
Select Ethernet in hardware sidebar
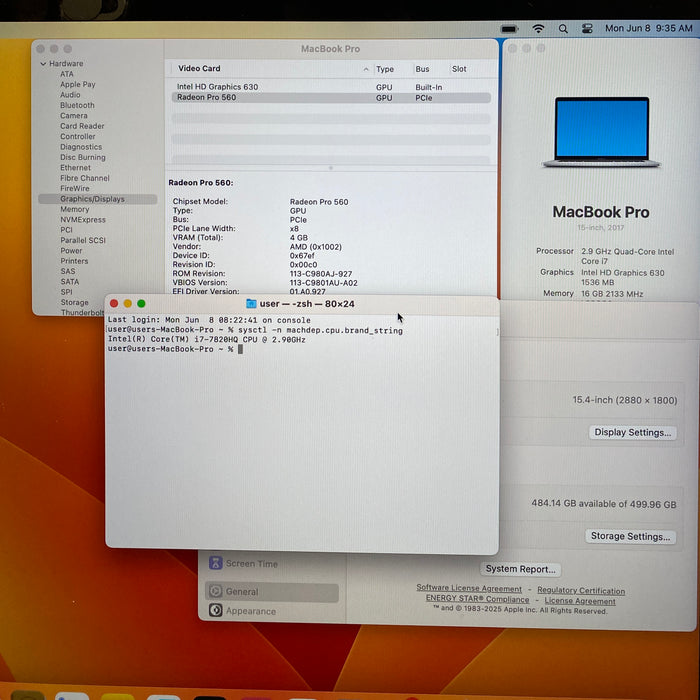click(75, 167)
